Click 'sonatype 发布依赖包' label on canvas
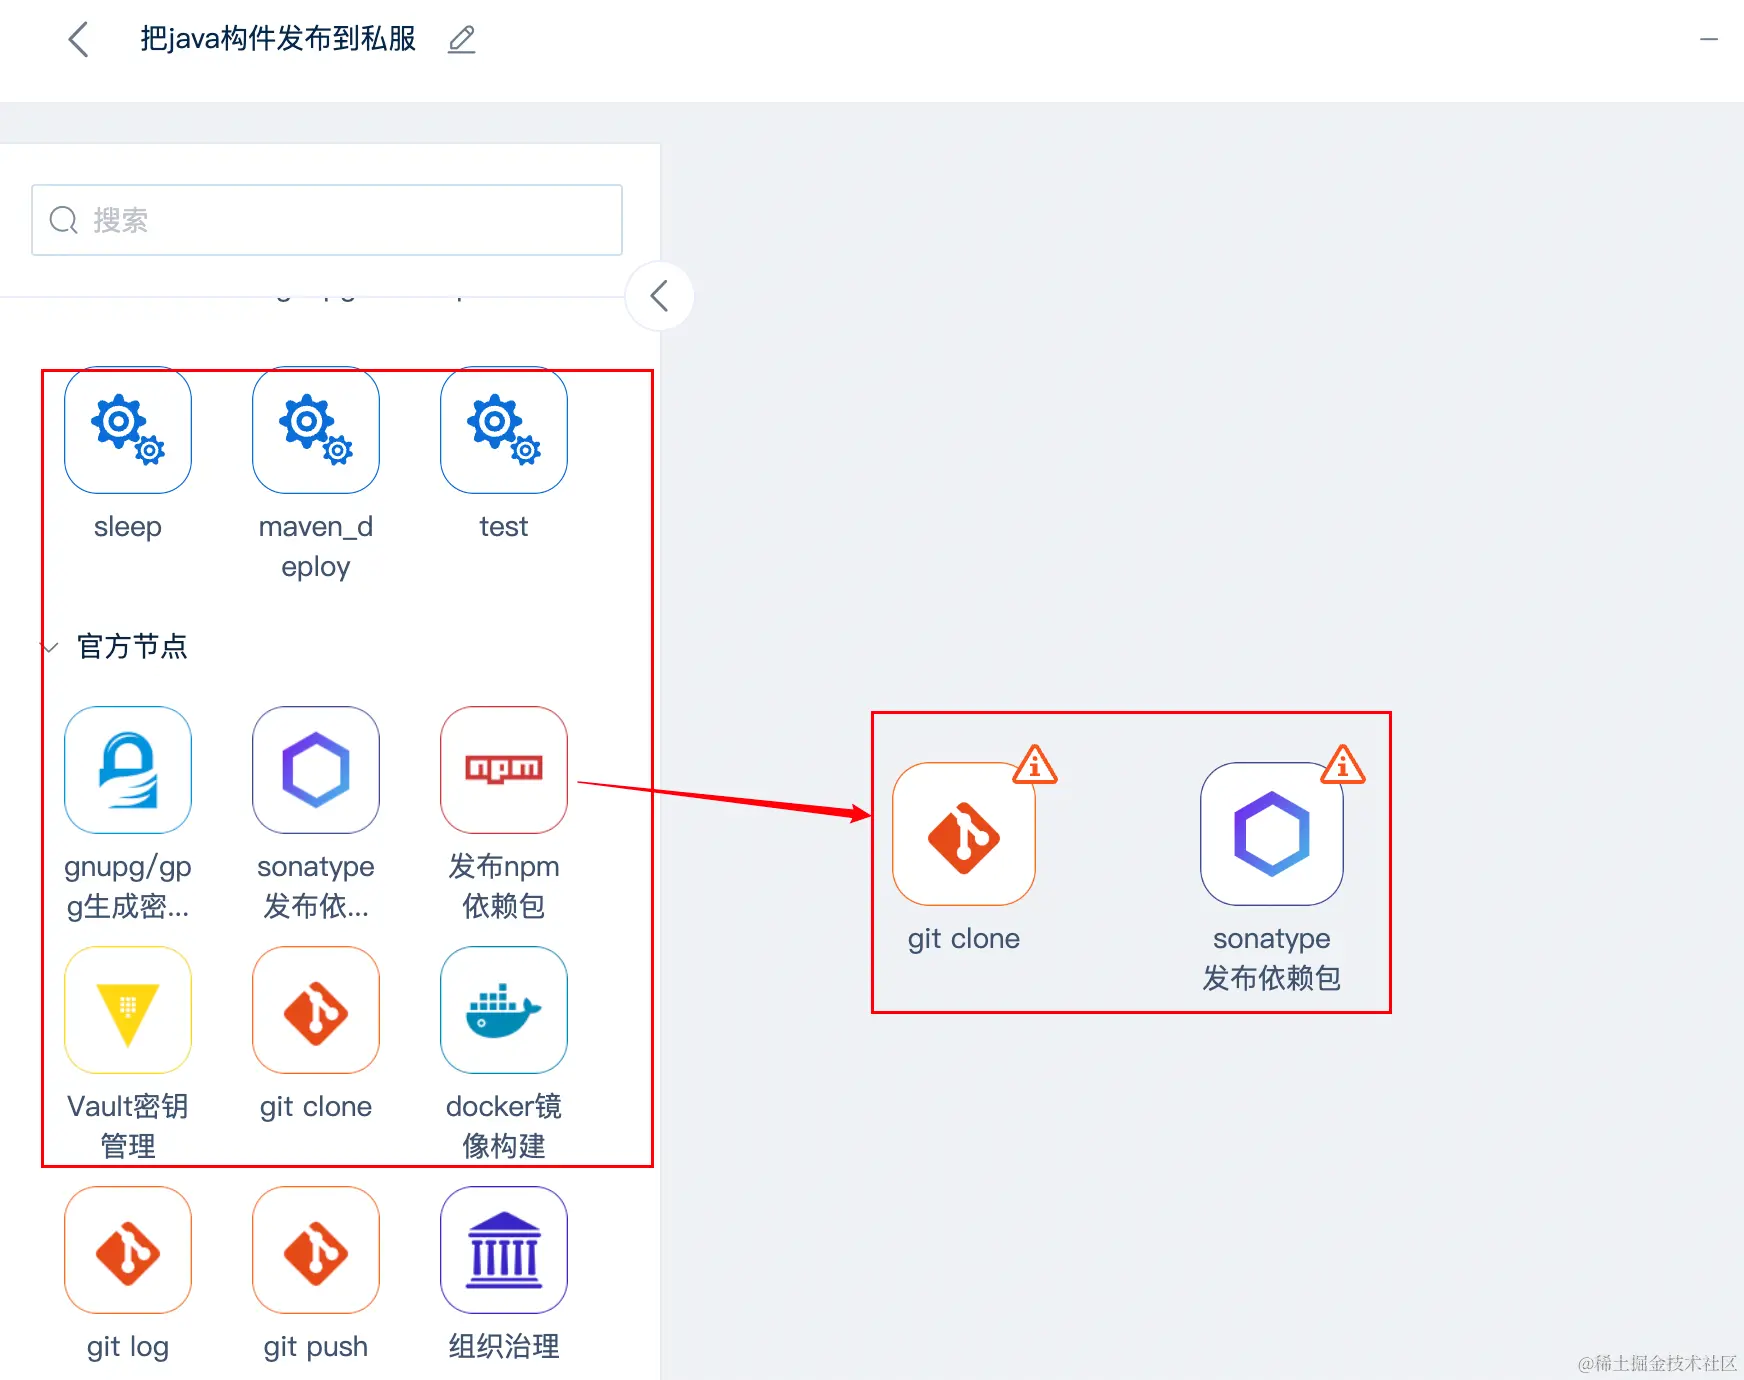The width and height of the screenshot is (1744, 1380). (x=1272, y=958)
